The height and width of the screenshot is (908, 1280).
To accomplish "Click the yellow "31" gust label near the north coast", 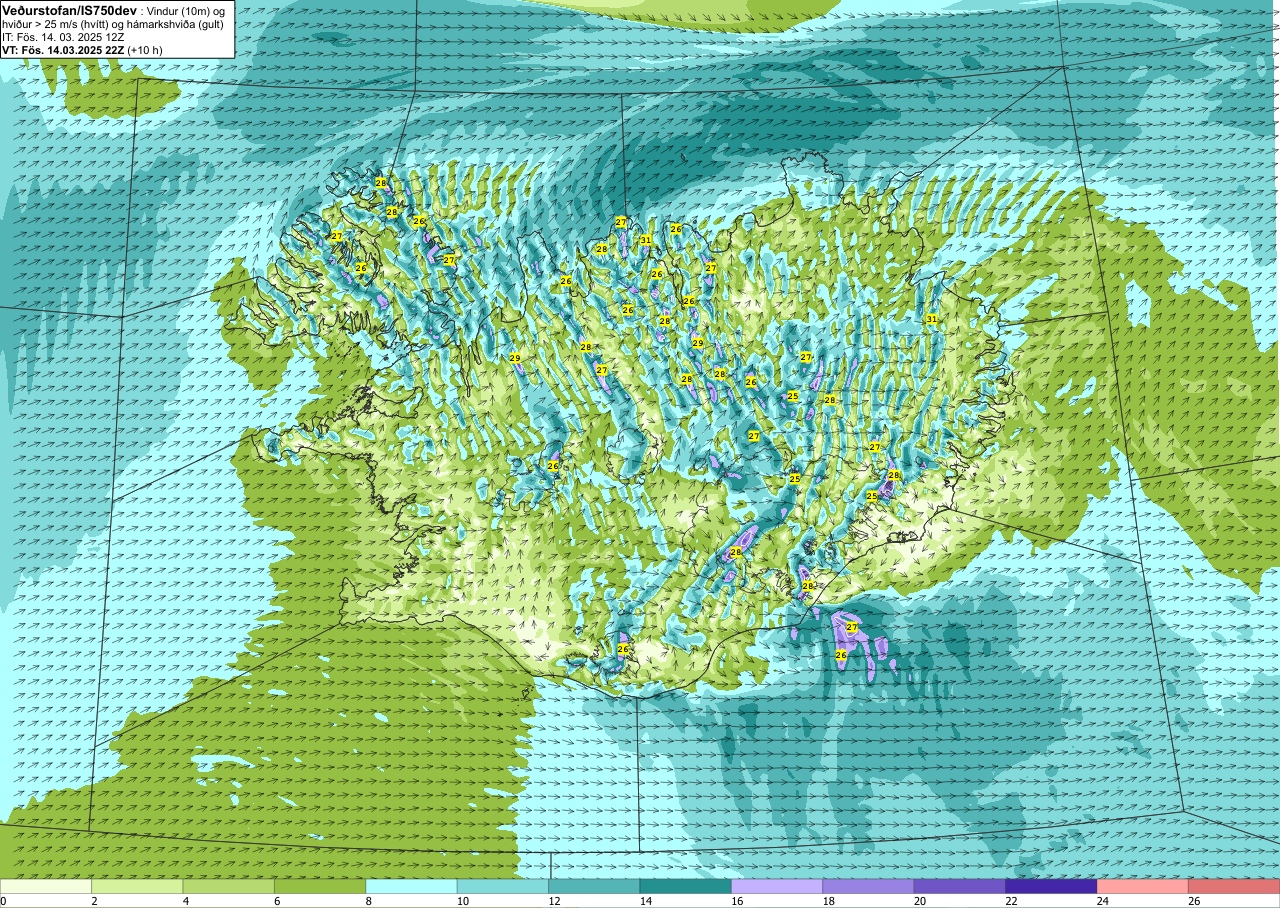I will pos(646,240).
